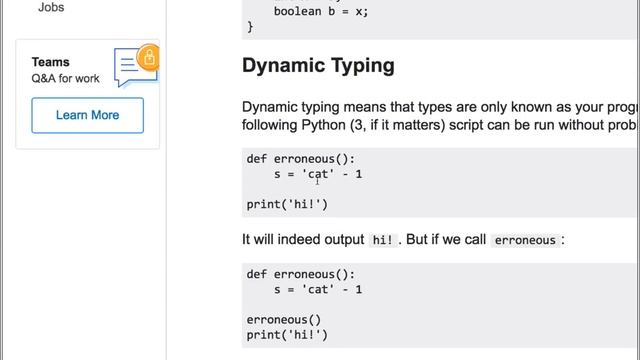Click "s = 'cat' - 1" in the last code block
Image resolution: width=640 pixels, height=360 pixels.
(318, 289)
